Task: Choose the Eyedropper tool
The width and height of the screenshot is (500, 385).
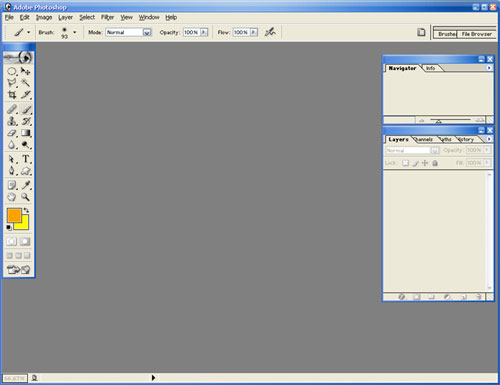Action: pyautogui.click(x=26, y=185)
